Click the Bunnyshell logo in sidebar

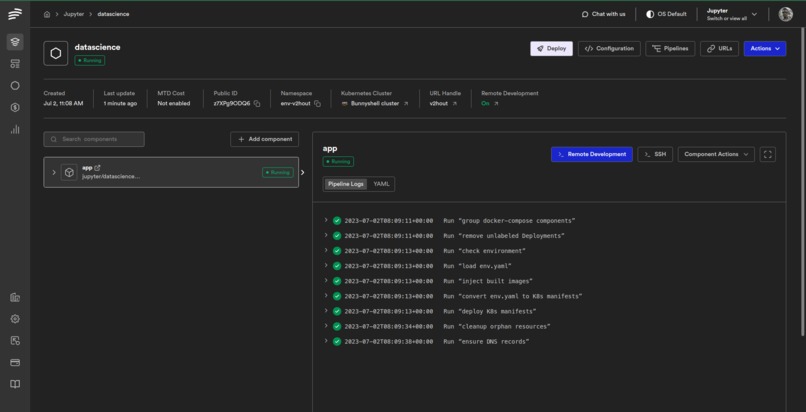pos(15,14)
